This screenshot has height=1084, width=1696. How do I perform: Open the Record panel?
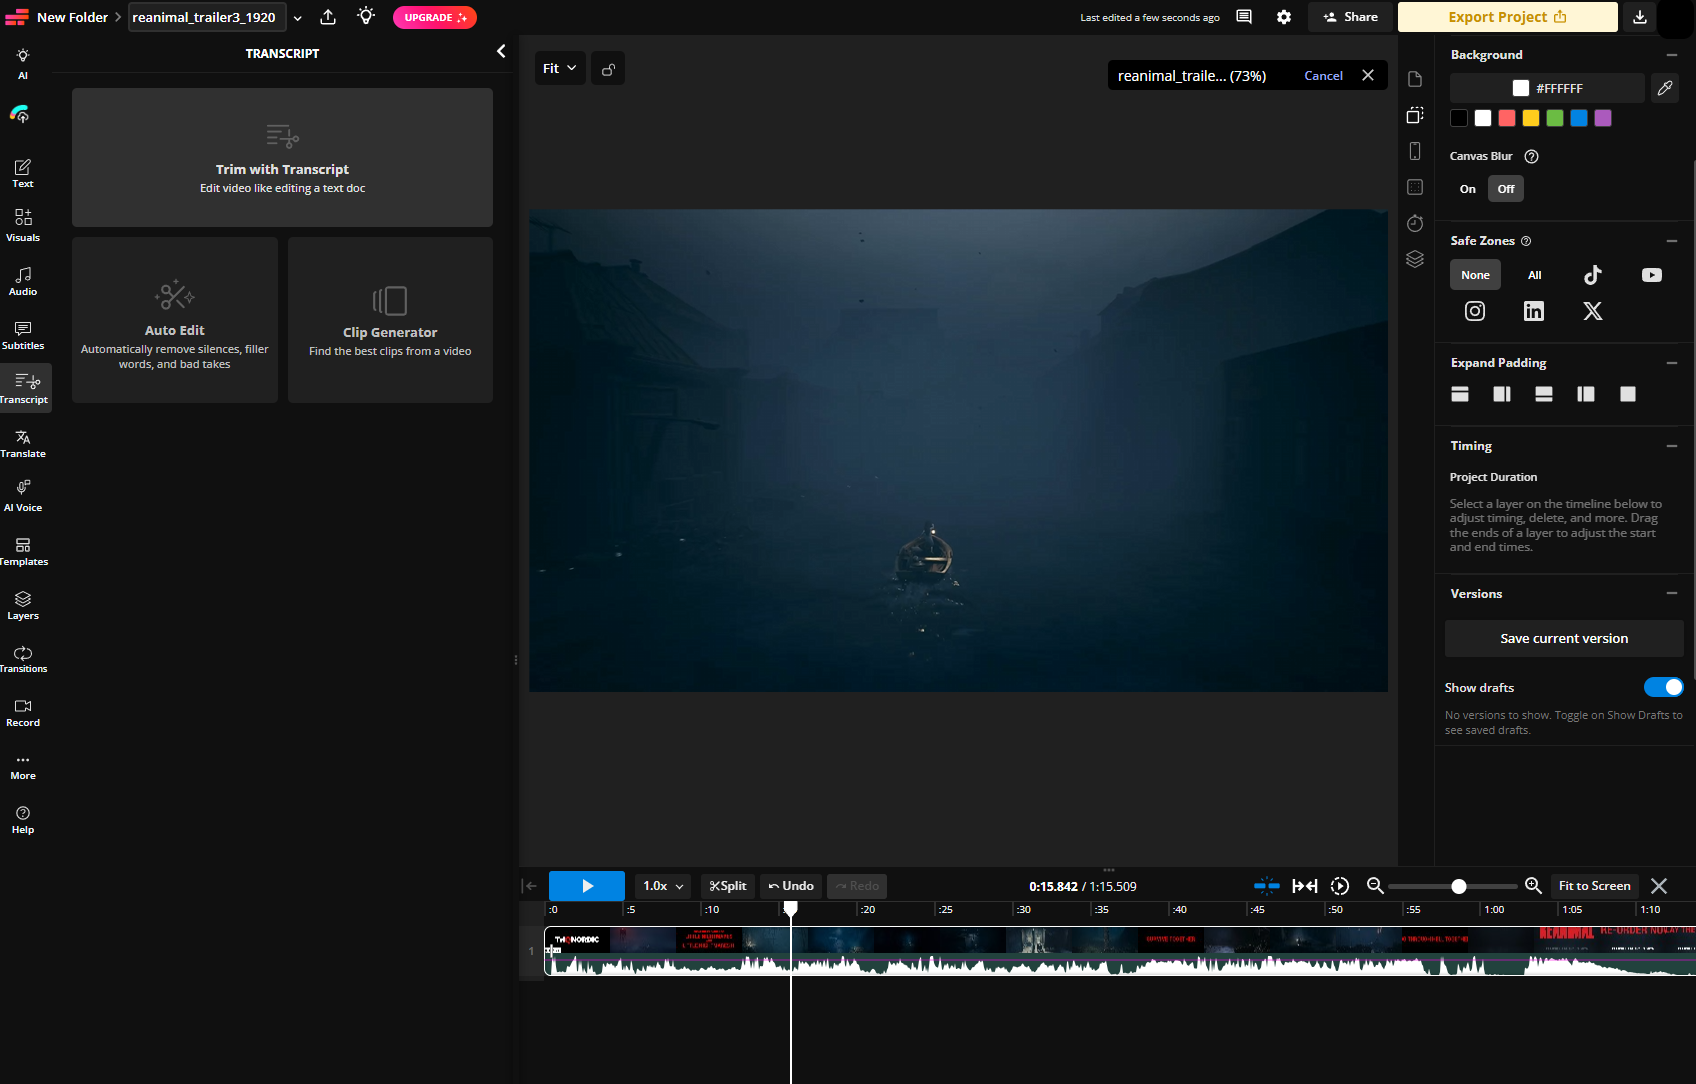coord(23,713)
